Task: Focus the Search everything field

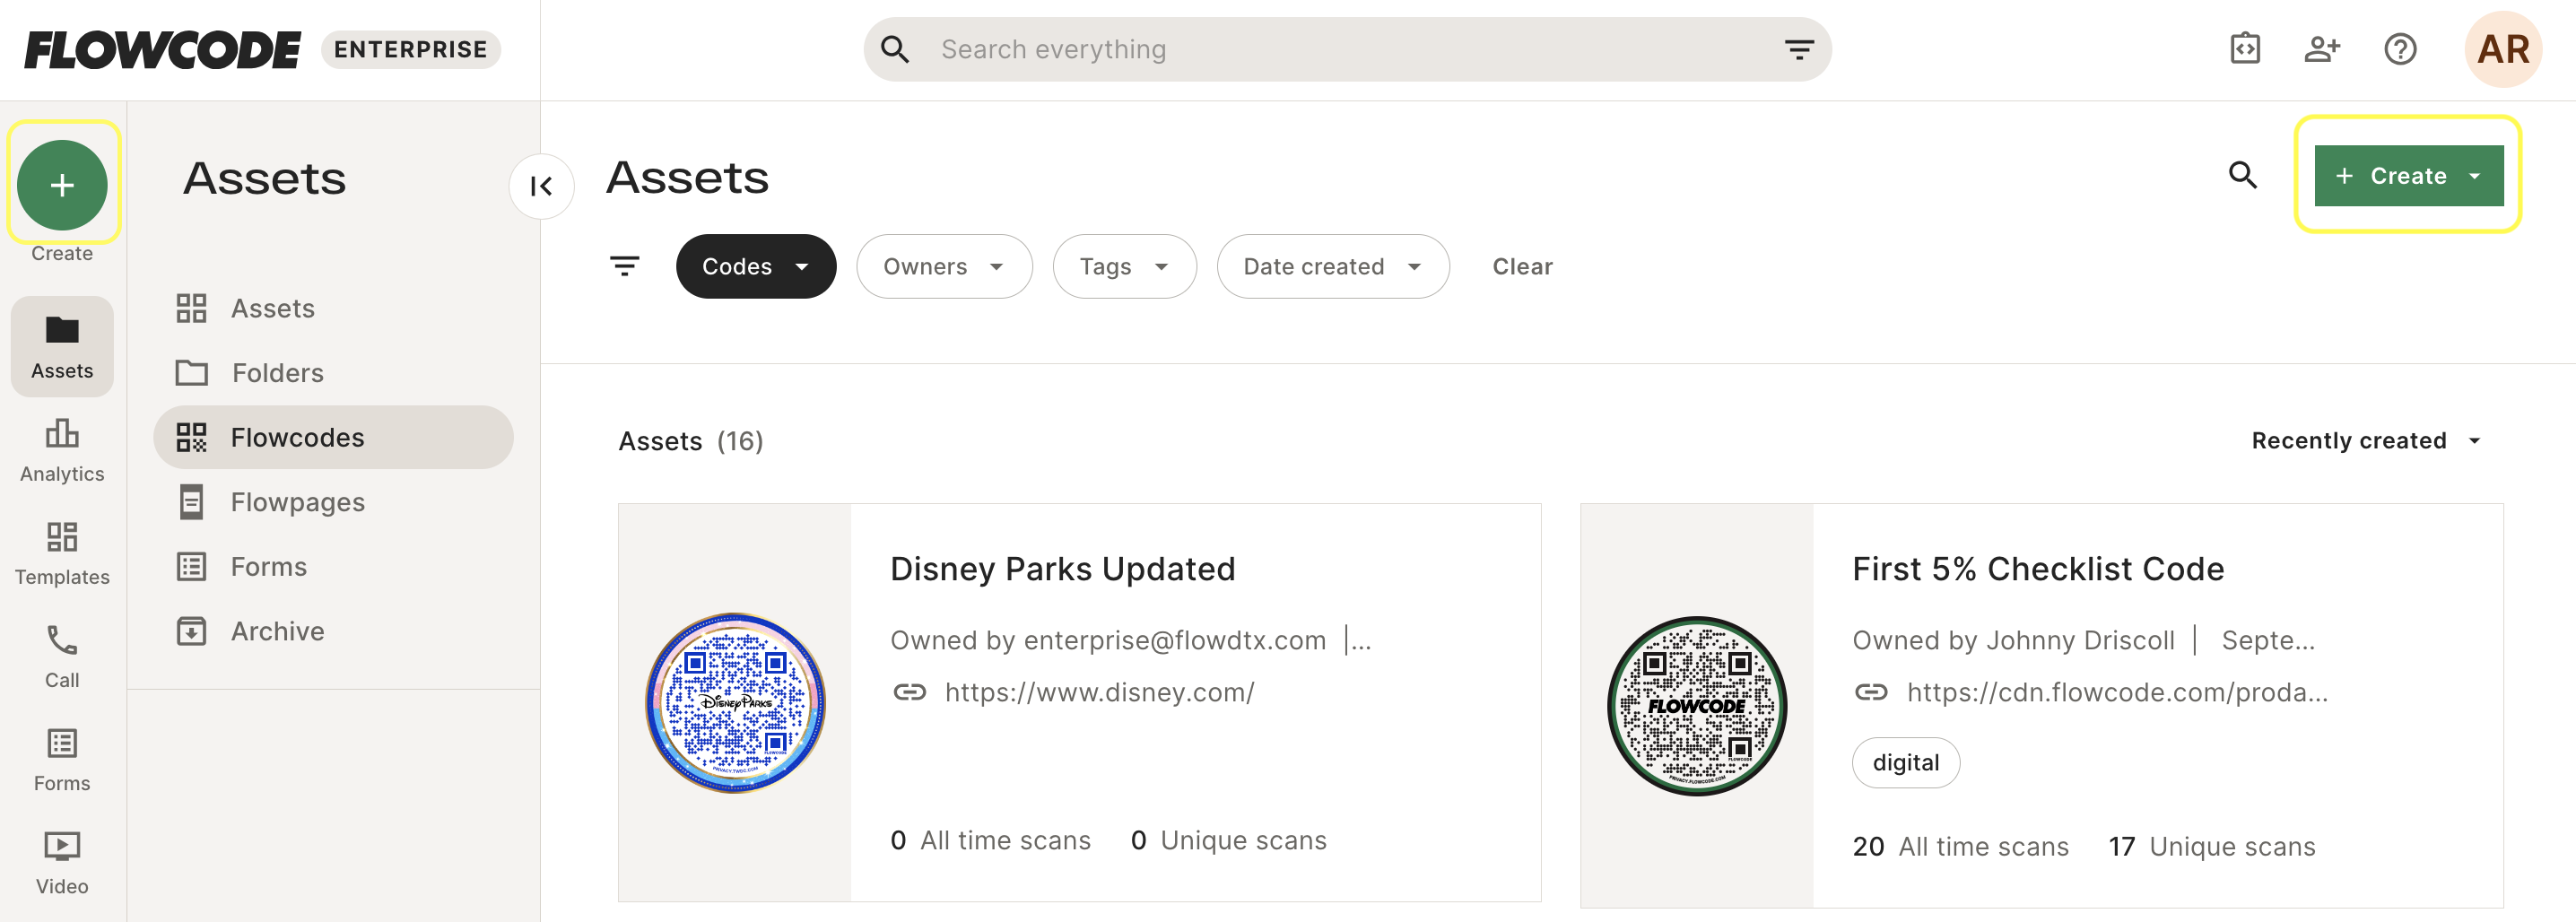Action: point(1346,49)
